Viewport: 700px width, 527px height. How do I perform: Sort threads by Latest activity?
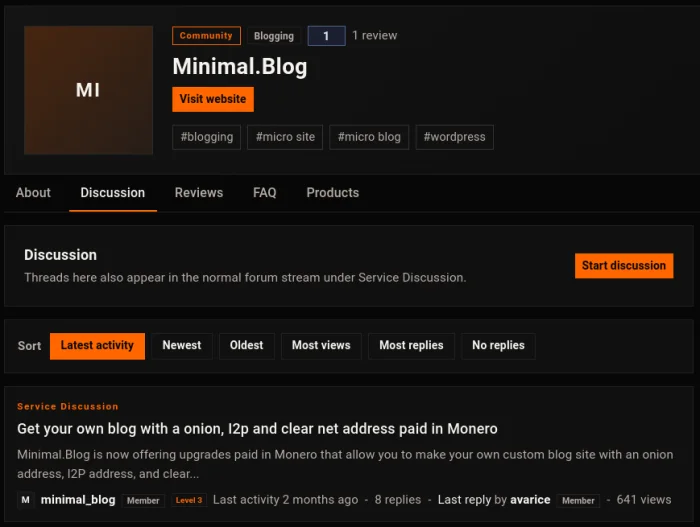(x=97, y=346)
